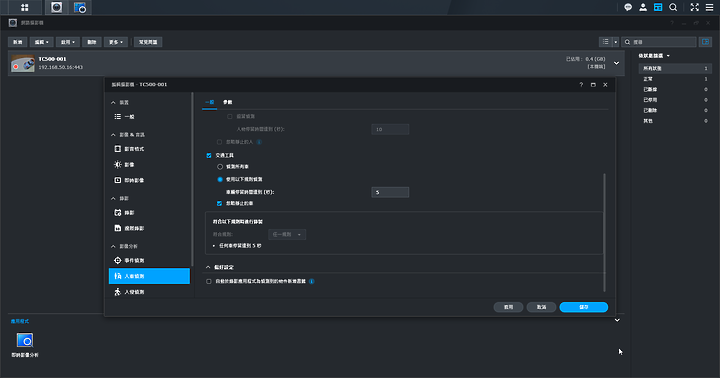Toggle the greyed 忽略靜止的人 checkbox
This screenshot has height=378, width=720.
pos(219,142)
